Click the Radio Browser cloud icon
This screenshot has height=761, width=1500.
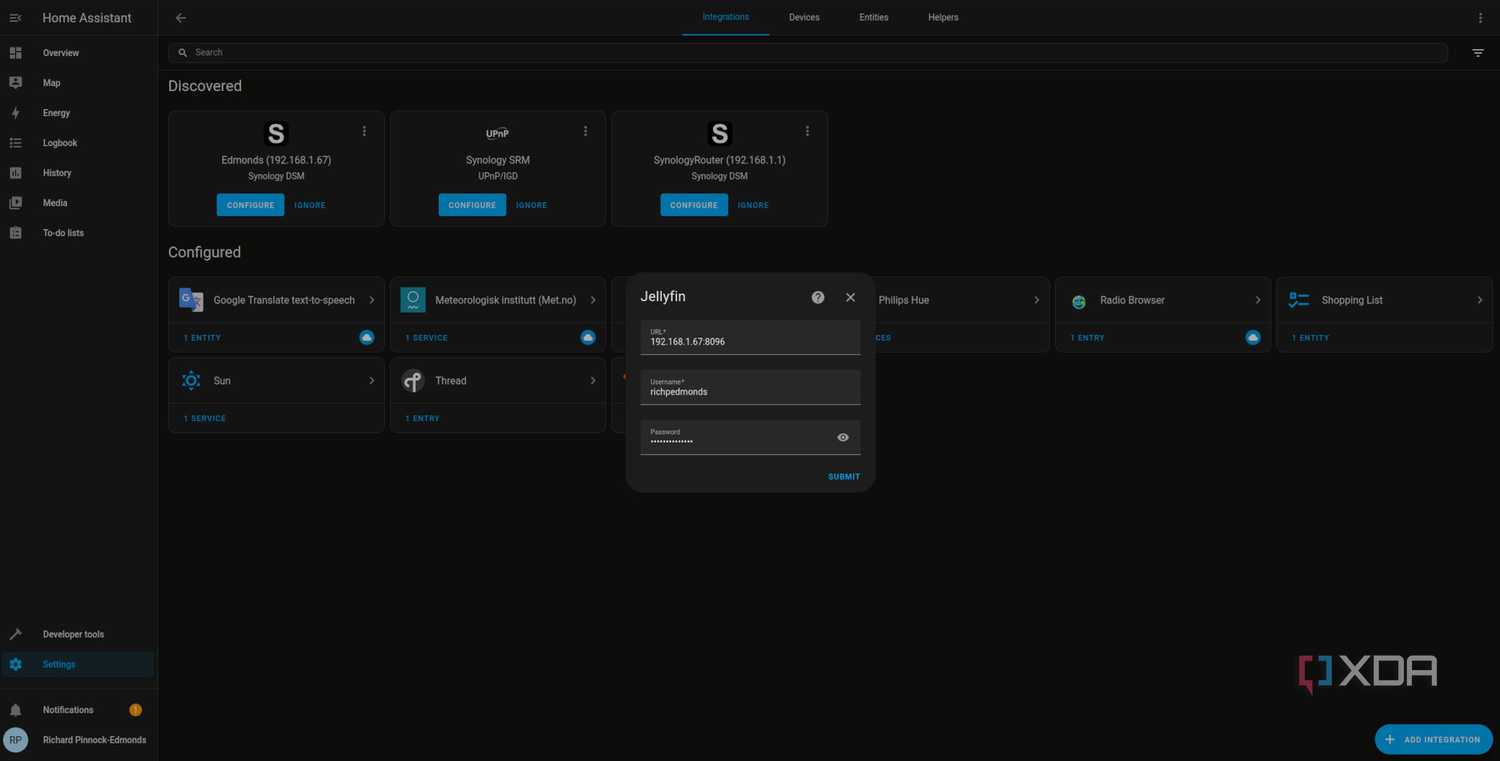pos(1253,338)
